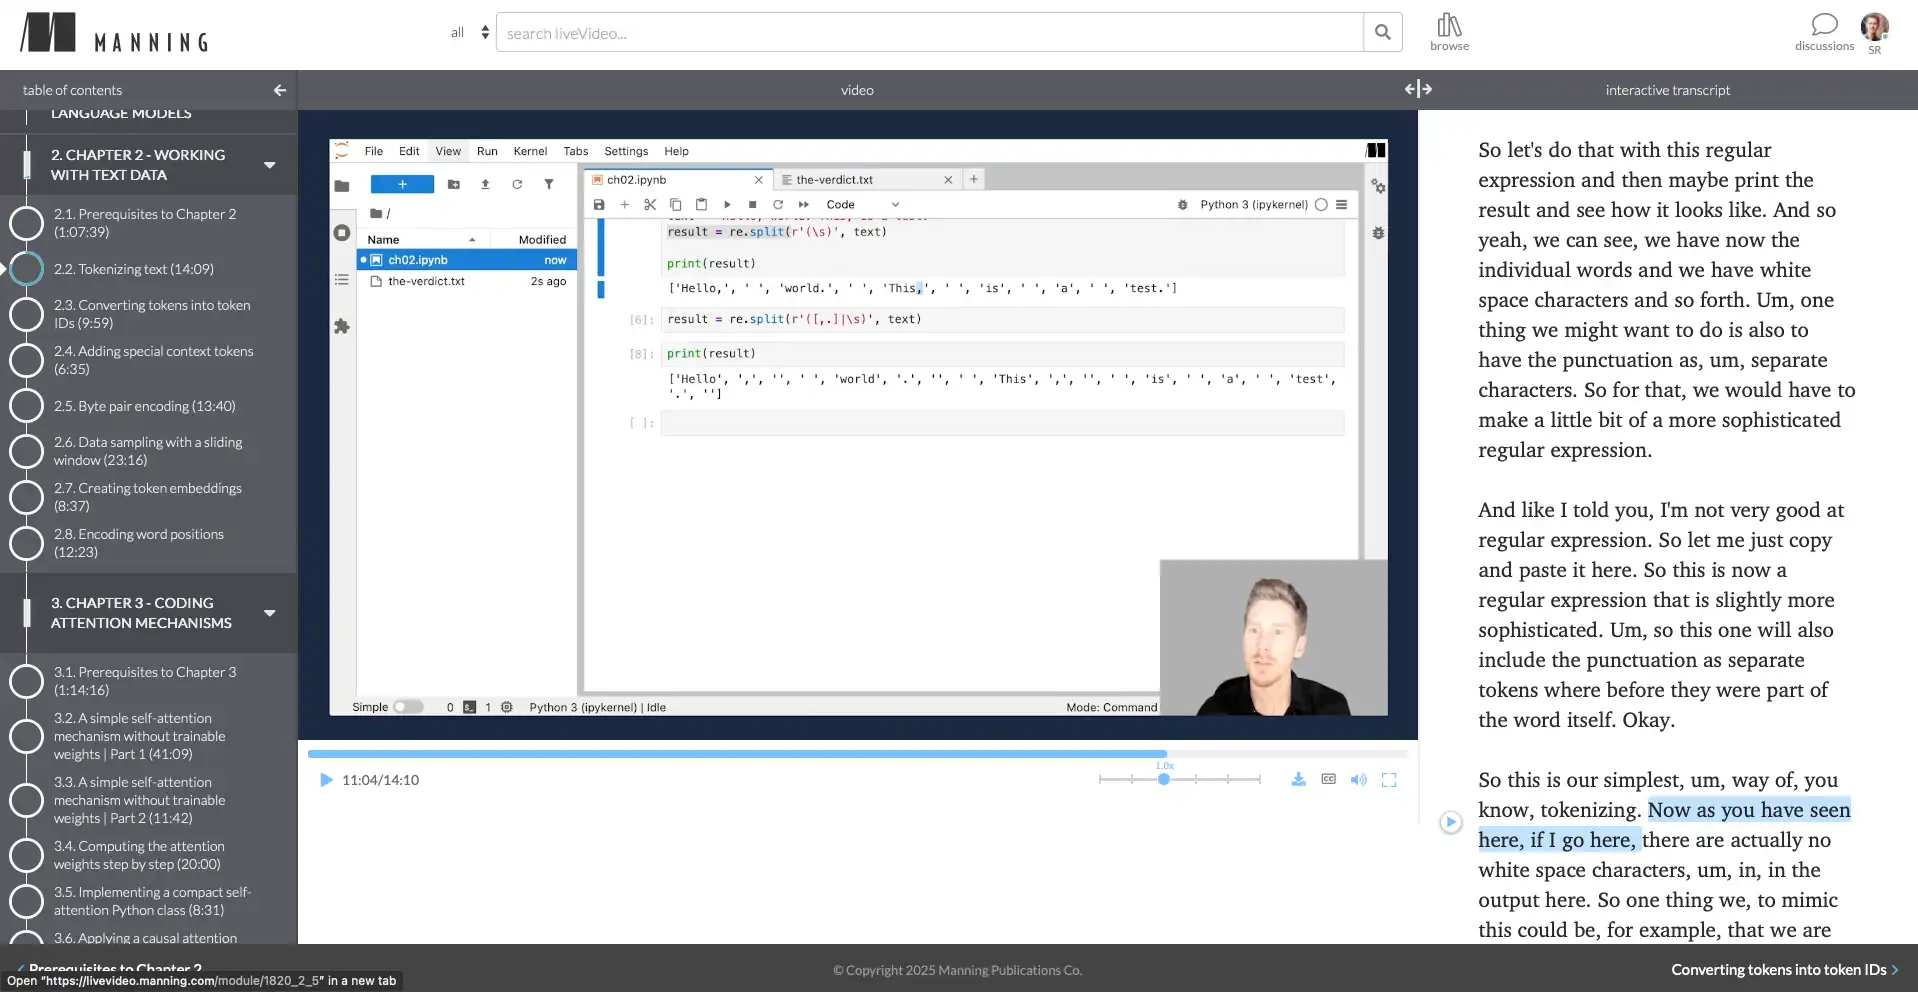
Task: Collapse Chapter 2 - Working with Text Data
Action: (x=270, y=165)
